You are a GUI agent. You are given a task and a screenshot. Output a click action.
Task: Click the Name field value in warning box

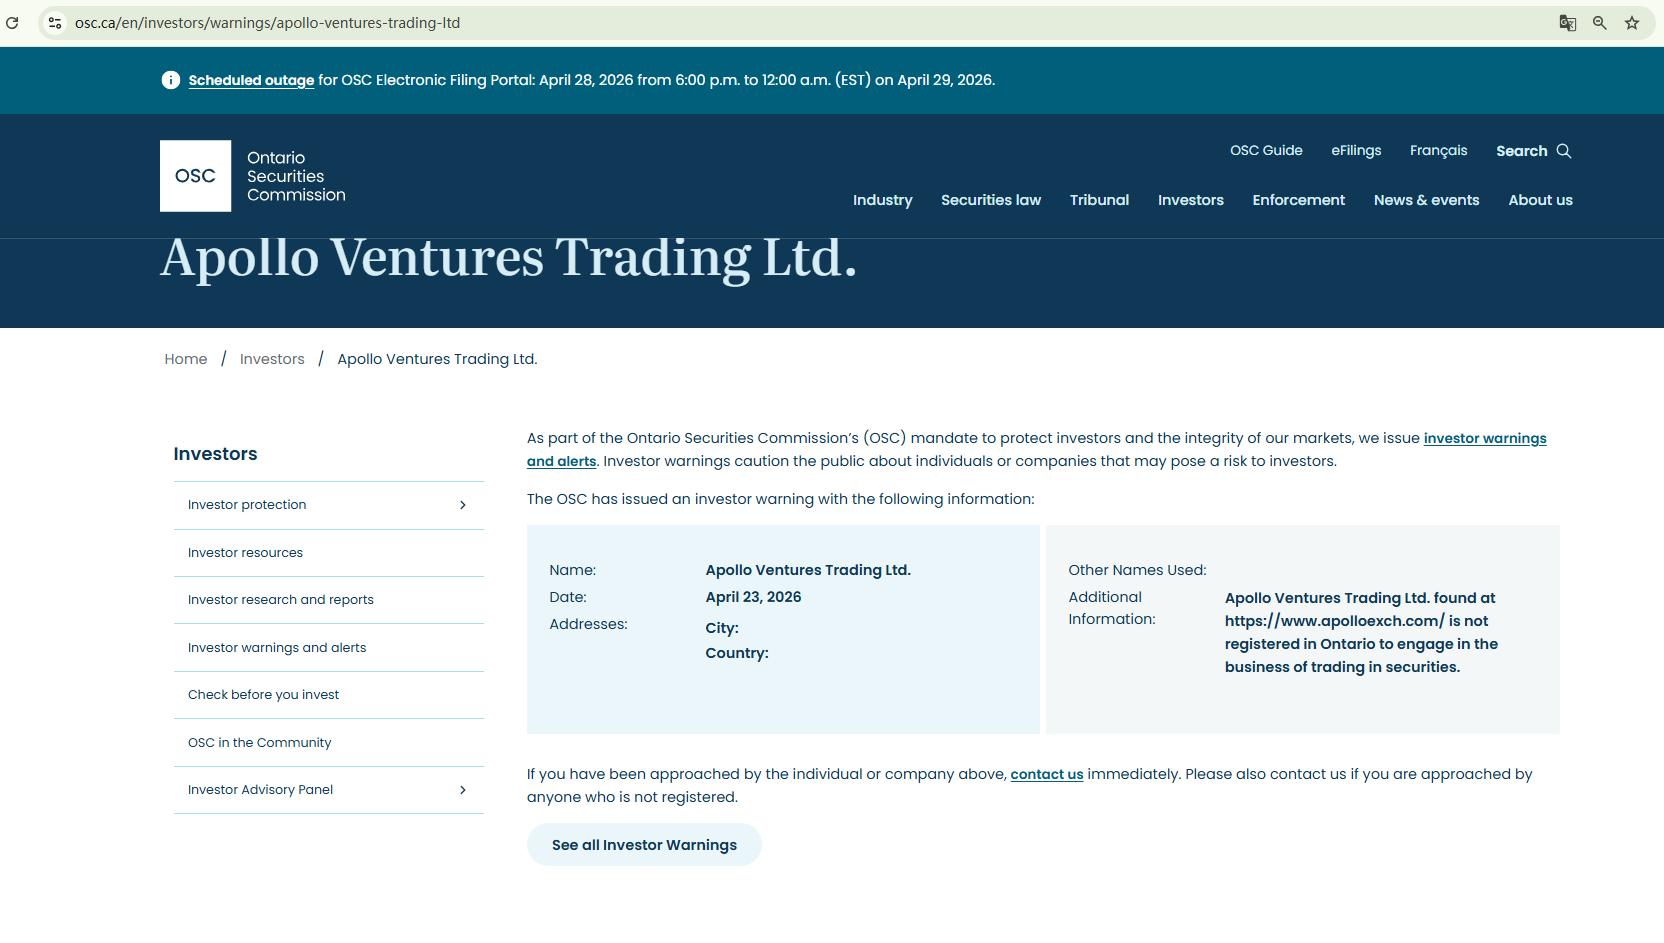(808, 570)
